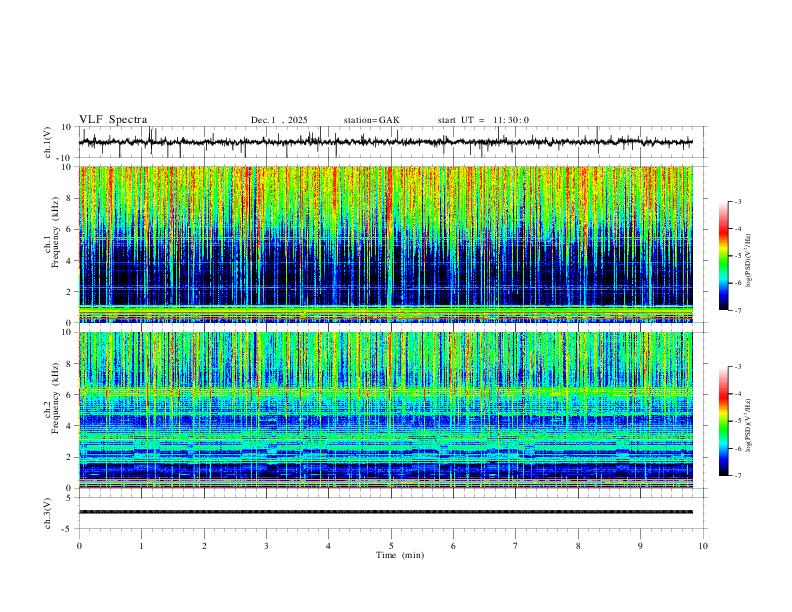Click the ch.1 color scale bar
The width and height of the screenshot is (792, 612).
[x=724, y=256]
